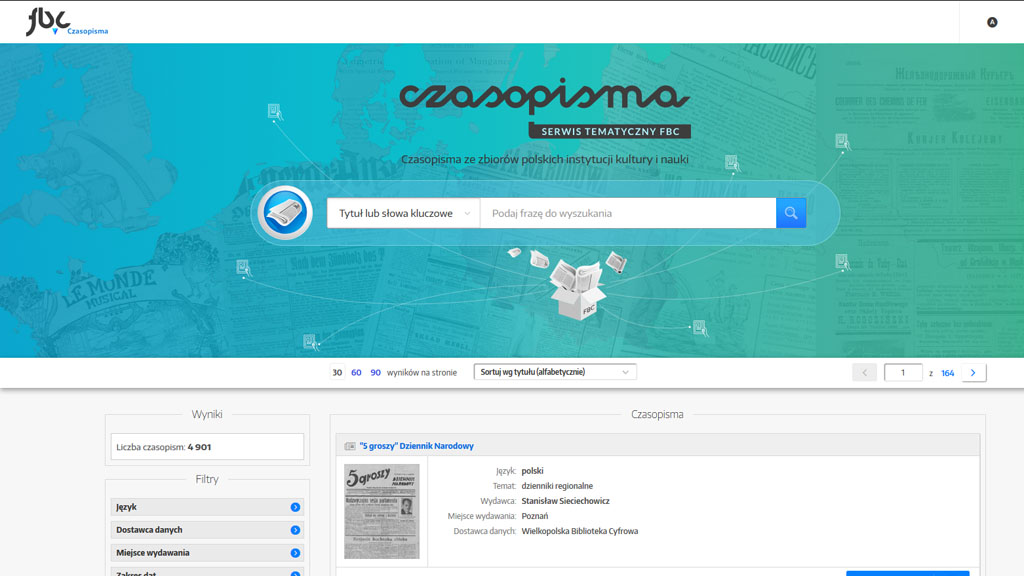Click publisher value "Stanisław Sieciechowicz"
Viewport: 1024px width, 576px height.
565,501
